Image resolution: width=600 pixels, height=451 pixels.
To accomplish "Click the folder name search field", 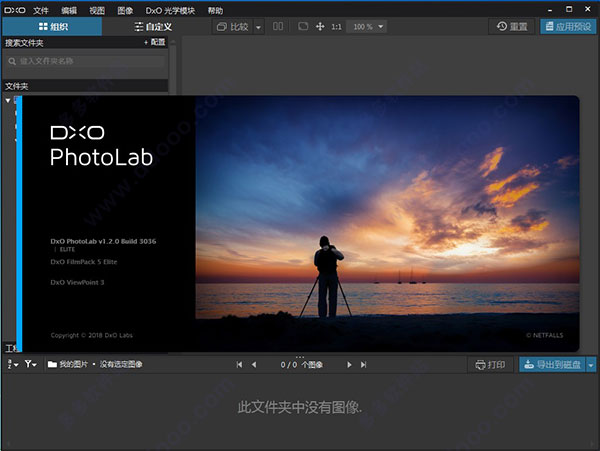I will coord(85,61).
